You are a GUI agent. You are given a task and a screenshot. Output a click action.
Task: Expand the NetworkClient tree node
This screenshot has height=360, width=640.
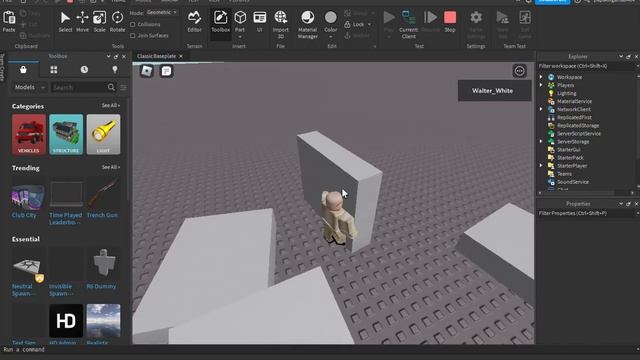click(x=541, y=109)
